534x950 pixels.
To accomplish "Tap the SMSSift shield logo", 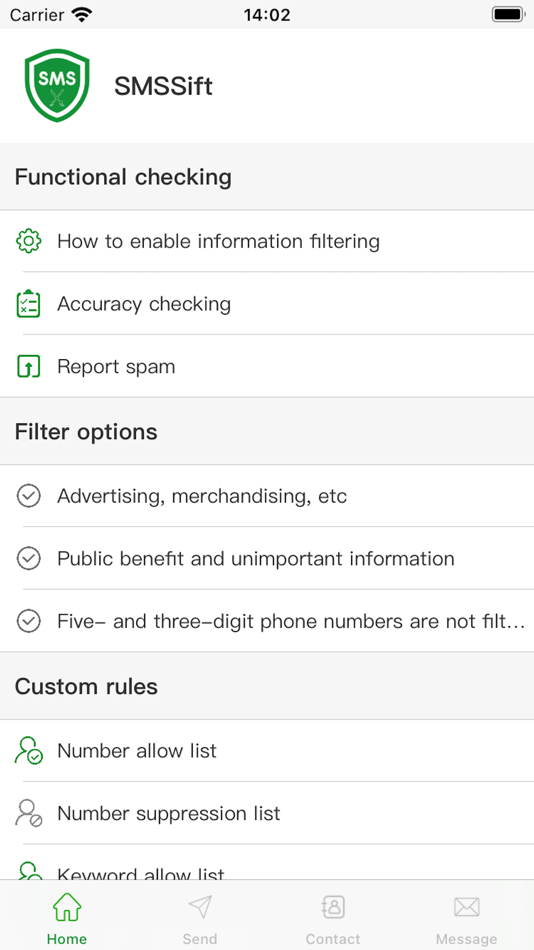I will click(x=57, y=85).
